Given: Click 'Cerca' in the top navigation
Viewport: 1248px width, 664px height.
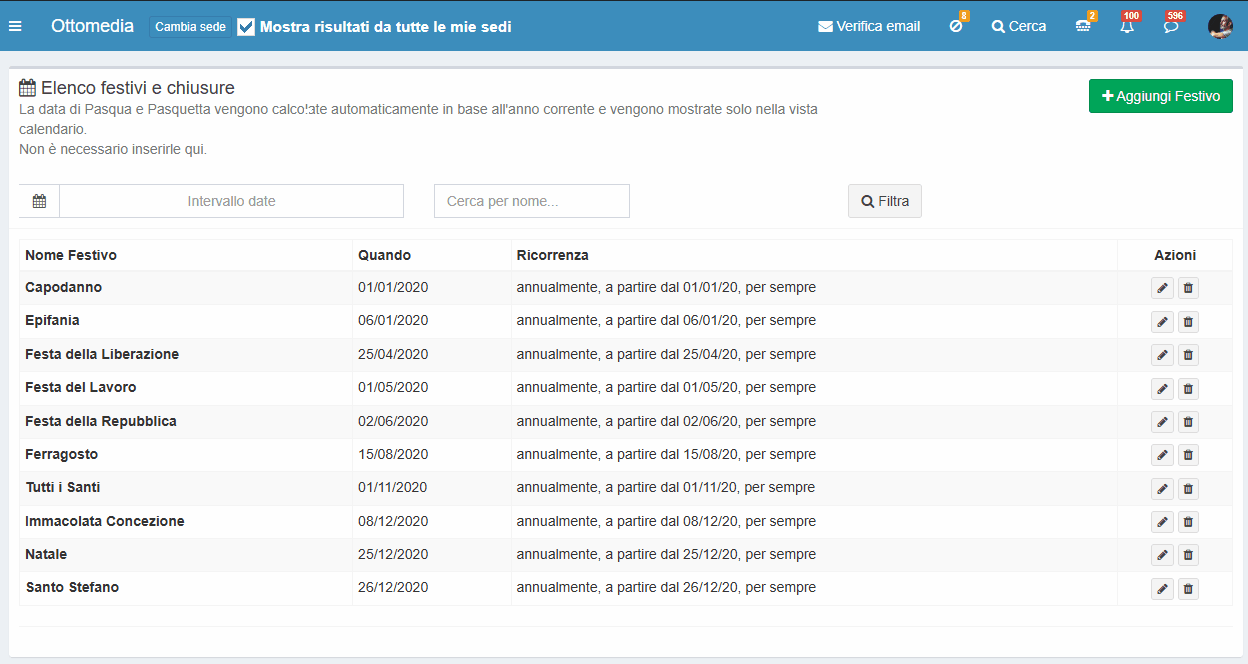Looking at the screenshot, I should coord(1019,27).
